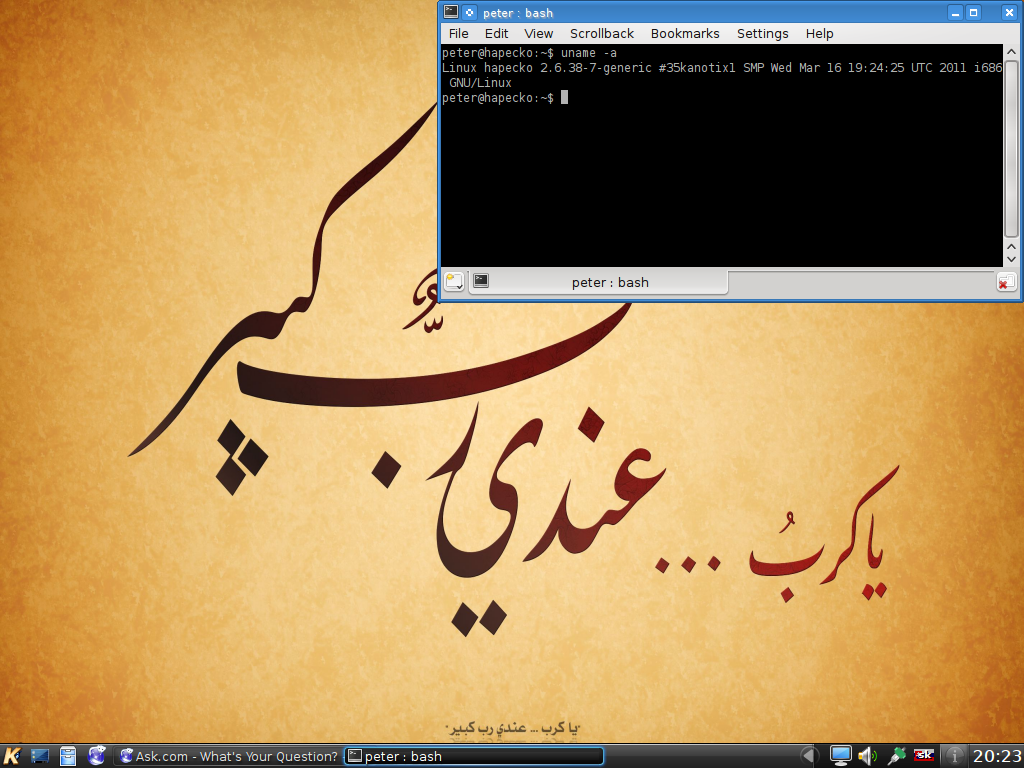Expand hidden system tray icons arrow

[x=808, y=756]
